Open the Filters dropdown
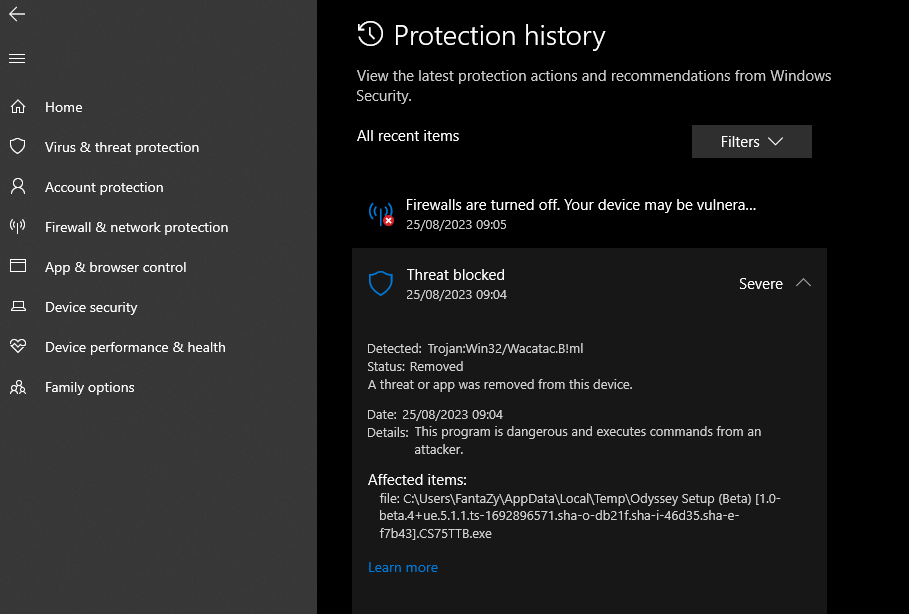This screenshot has width=909, height=614. tap(751, 141)
